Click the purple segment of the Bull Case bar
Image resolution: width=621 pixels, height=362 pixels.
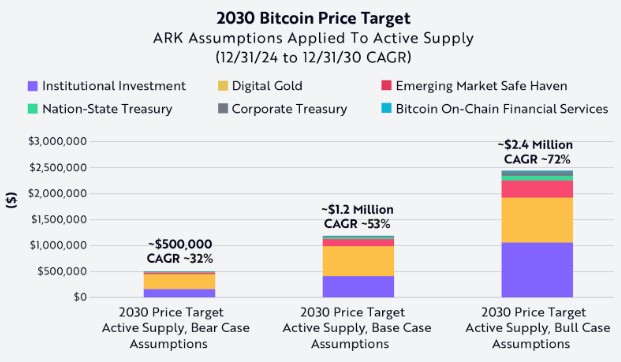coord(537,270)
